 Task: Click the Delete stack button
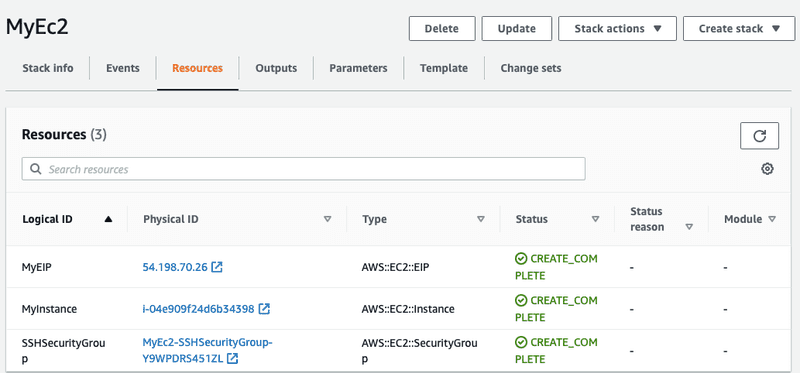(x=442, y=29)
